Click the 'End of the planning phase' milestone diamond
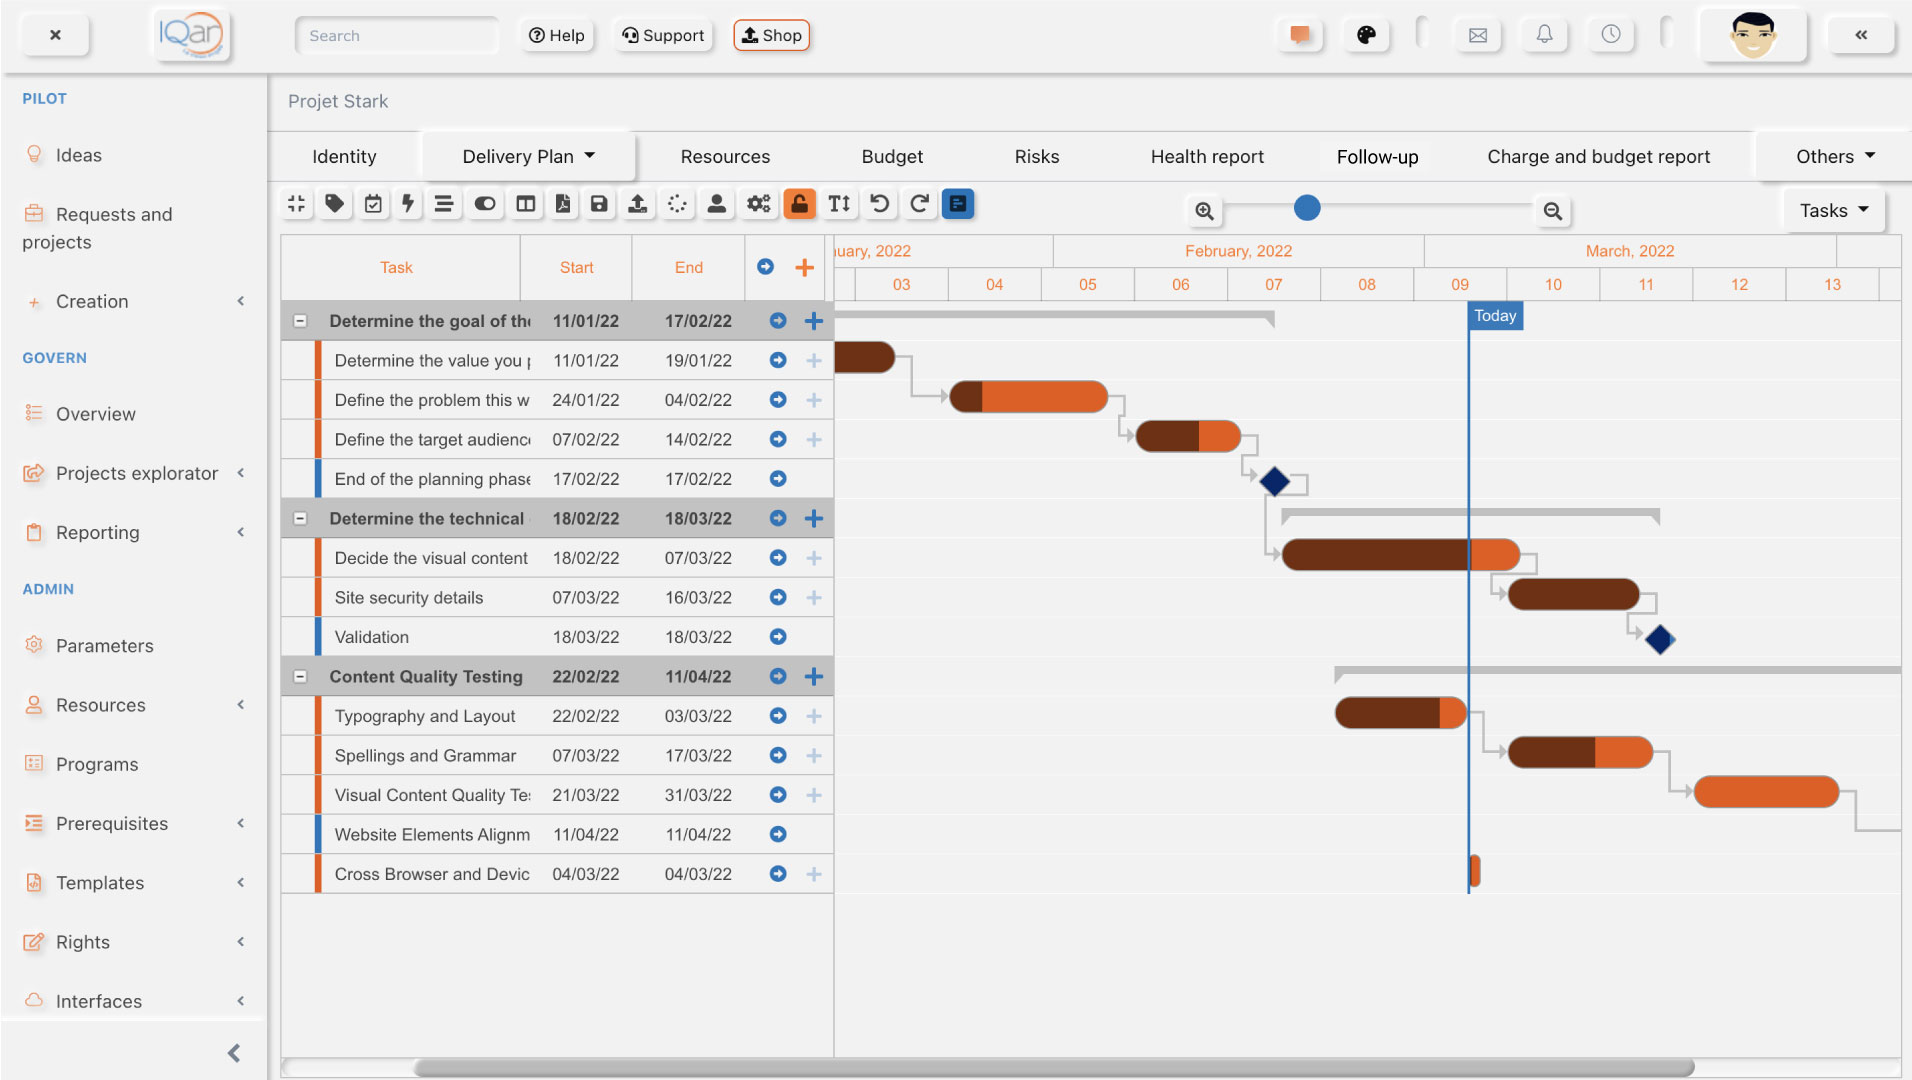This screenshot has height=1080, width=1912. [x=1274, y=481]
